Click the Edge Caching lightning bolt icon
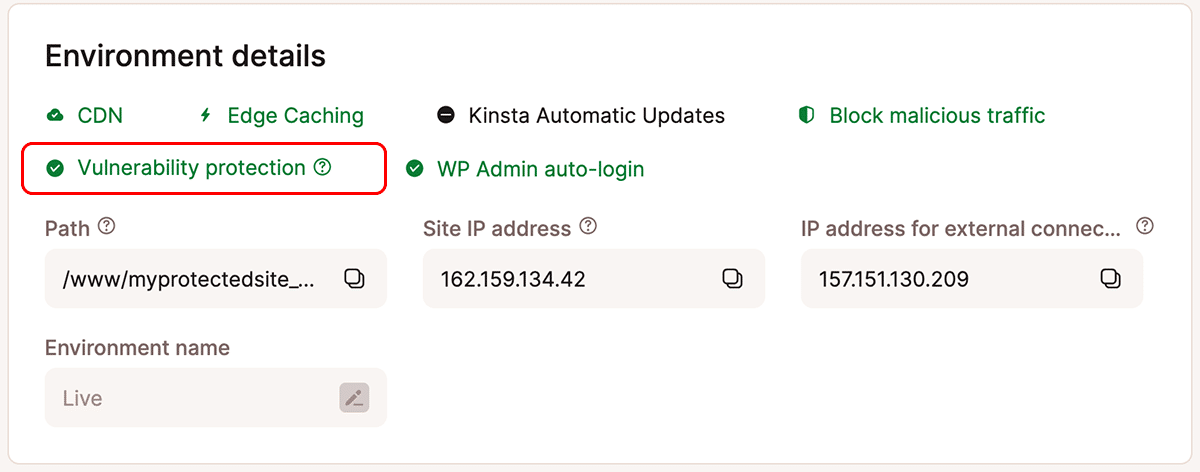The width and height of the screenshot is (1200, 472). [x=206, y=115]
